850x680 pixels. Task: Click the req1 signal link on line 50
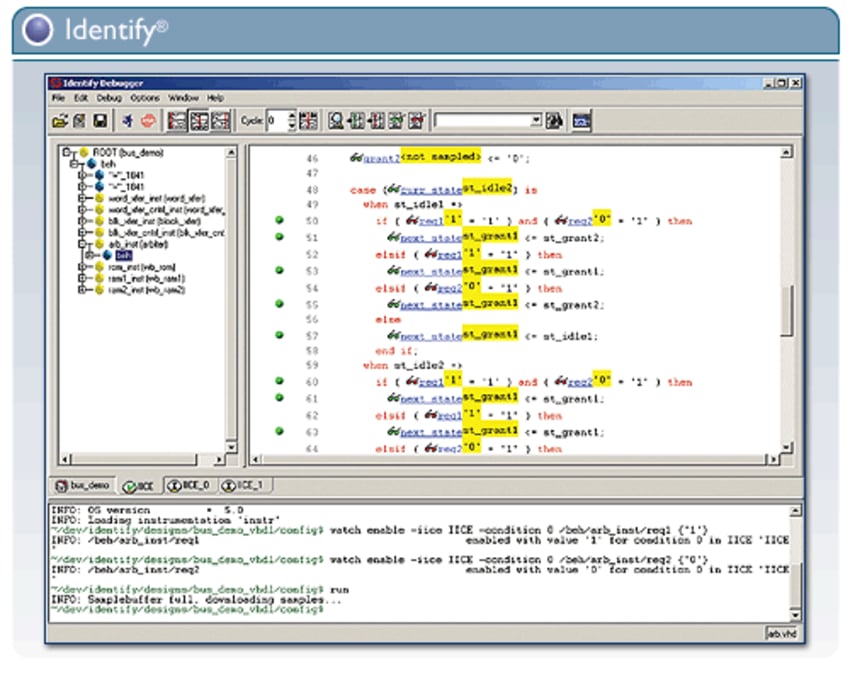click(x=429, y=221)
